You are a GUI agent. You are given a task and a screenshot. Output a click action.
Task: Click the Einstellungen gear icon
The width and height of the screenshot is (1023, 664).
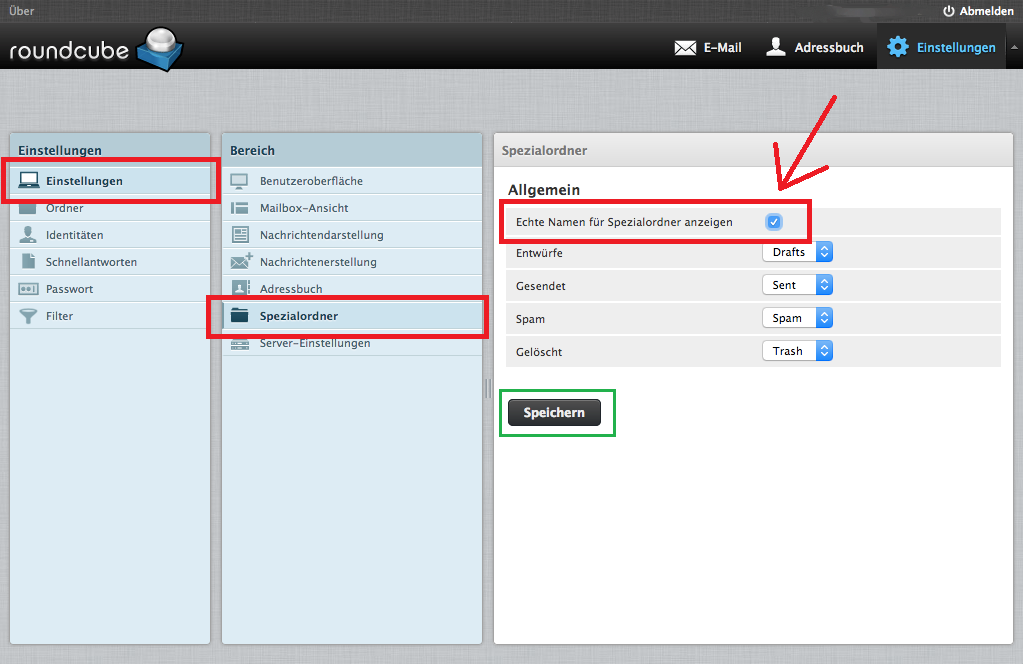tap(898, 47)
